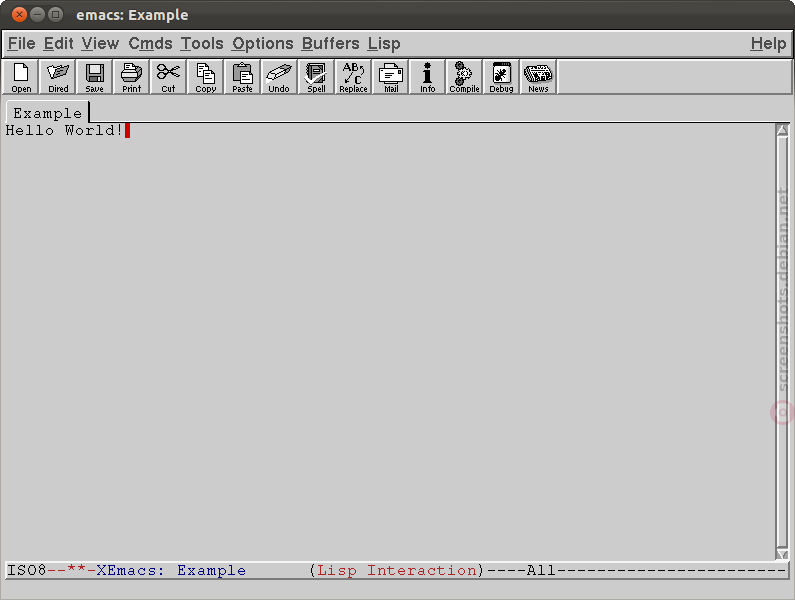This screenshot has width=795, height=600.
Task: Open the Buffers menu
Action: pos(331,44)
